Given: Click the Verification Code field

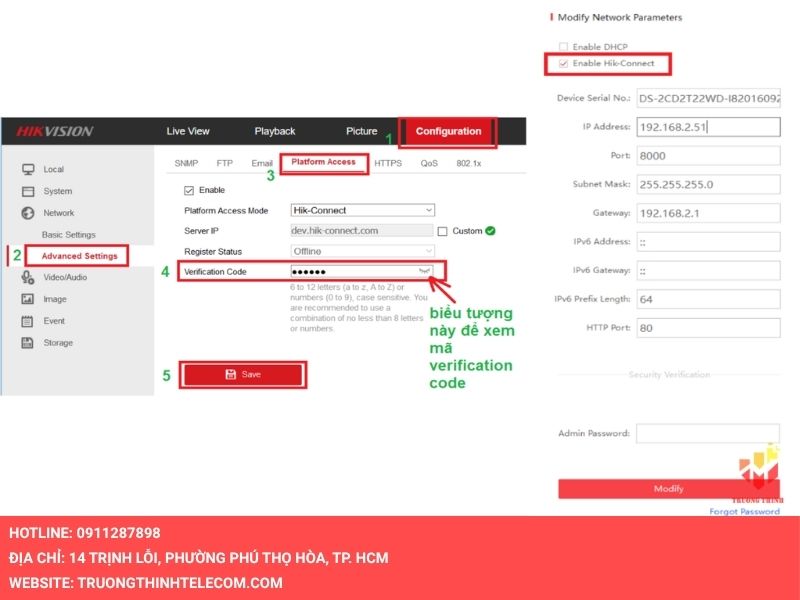Looking at the screenshot, I should point(362,271).
